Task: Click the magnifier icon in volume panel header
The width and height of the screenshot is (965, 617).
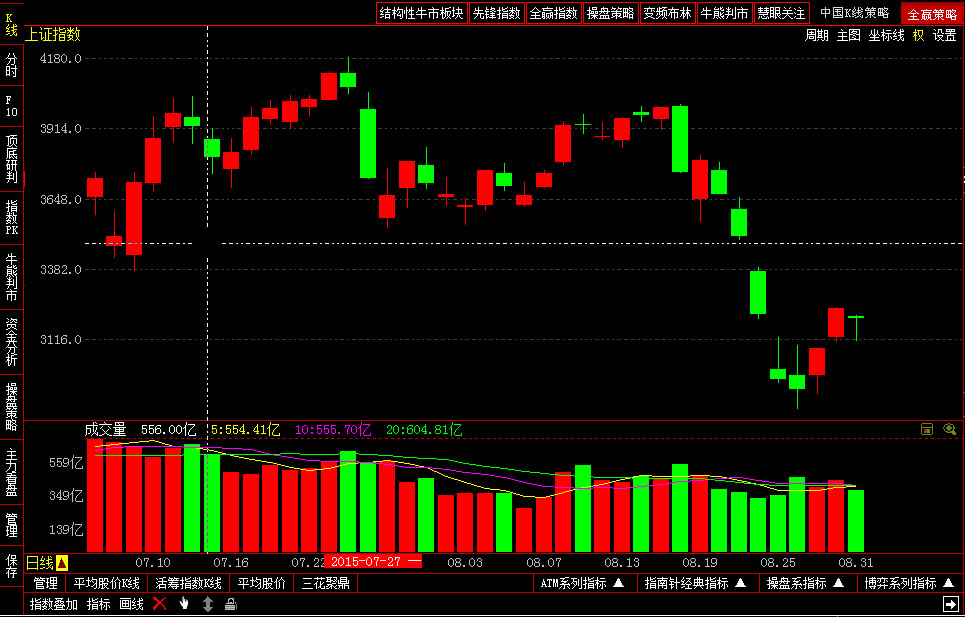Action: pyautogui.click(x=949, y=429)
